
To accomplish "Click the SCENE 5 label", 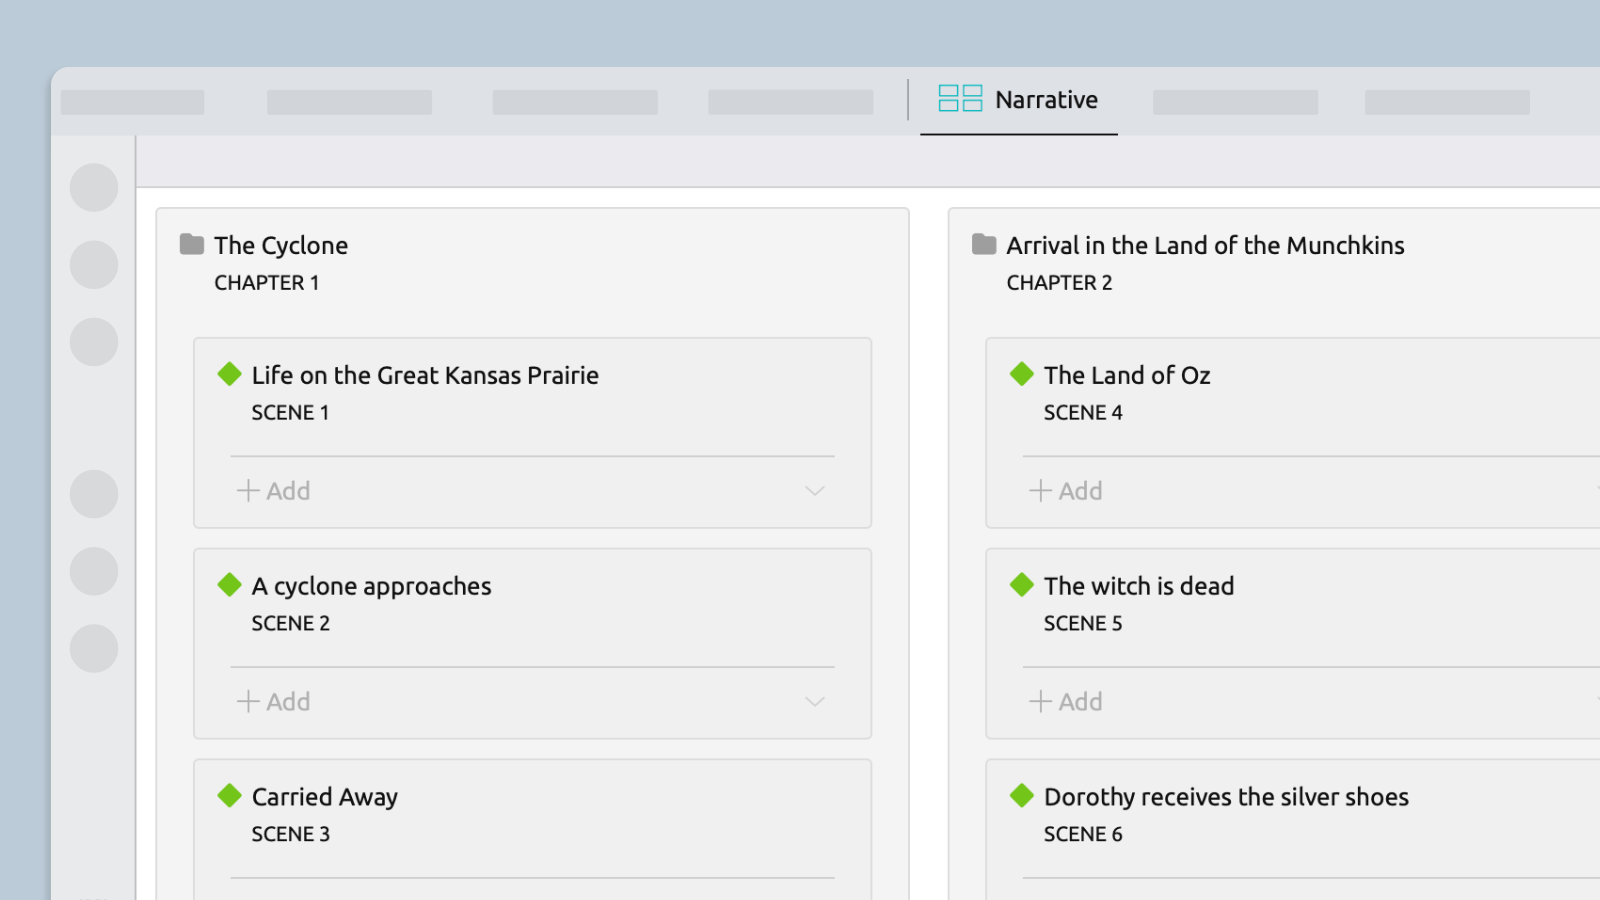I will [x=1083, y=624].
